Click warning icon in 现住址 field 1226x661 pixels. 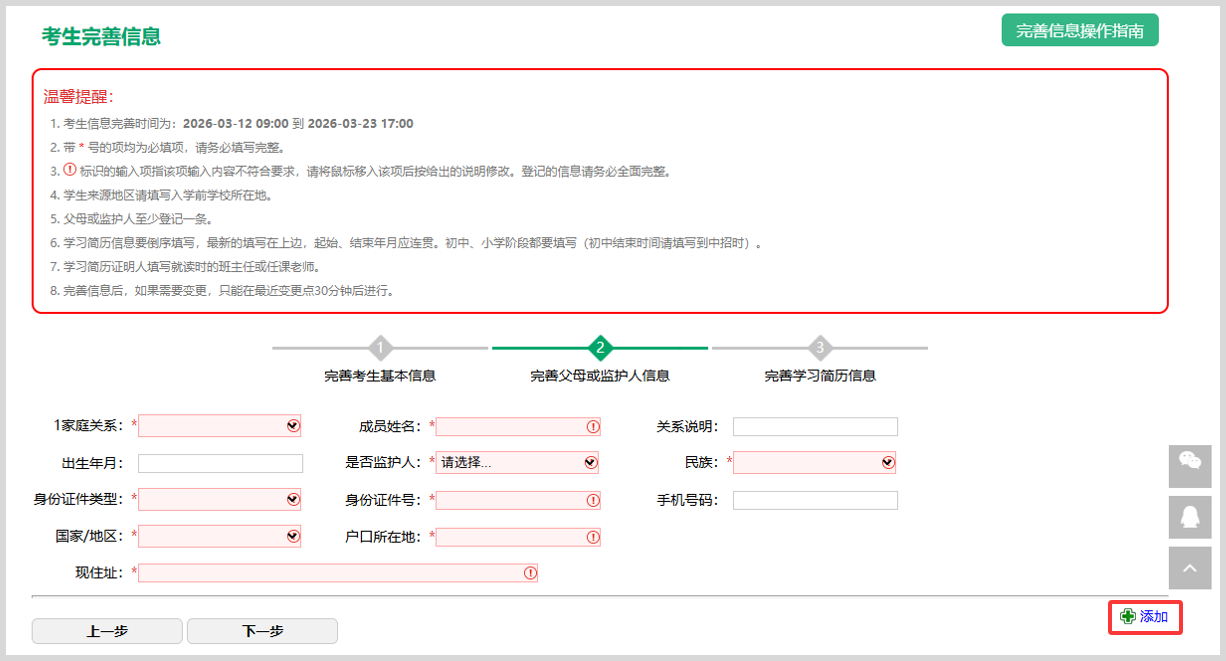pos(530,573)
